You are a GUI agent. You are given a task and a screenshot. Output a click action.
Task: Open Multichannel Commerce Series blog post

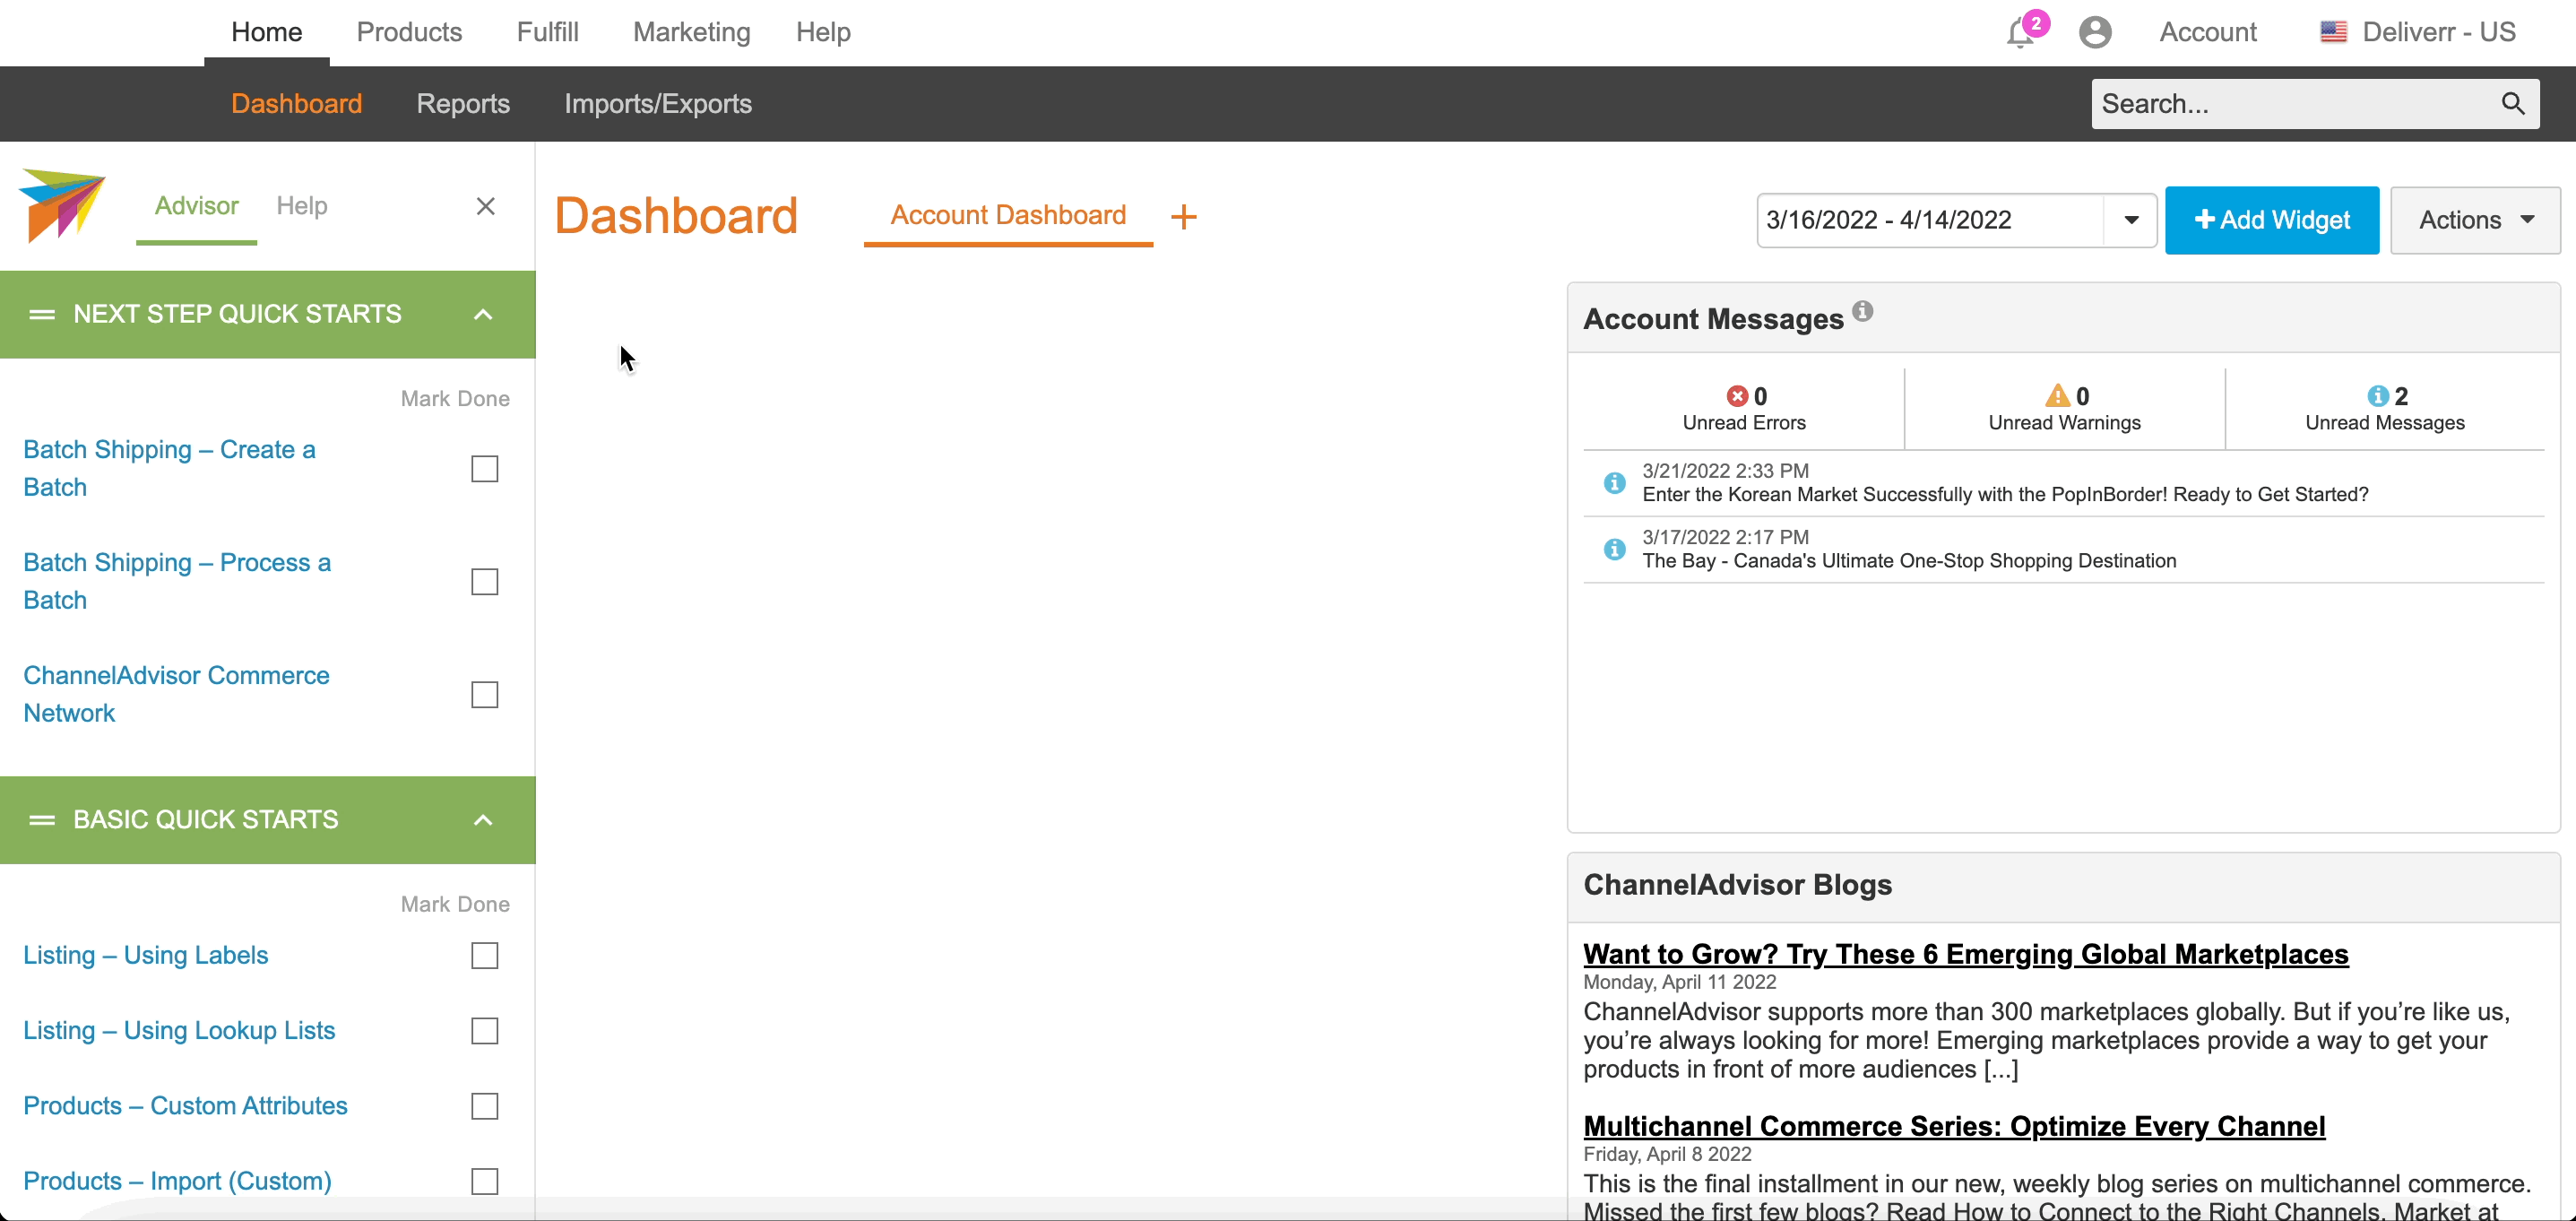(x=1954, y=1126)
